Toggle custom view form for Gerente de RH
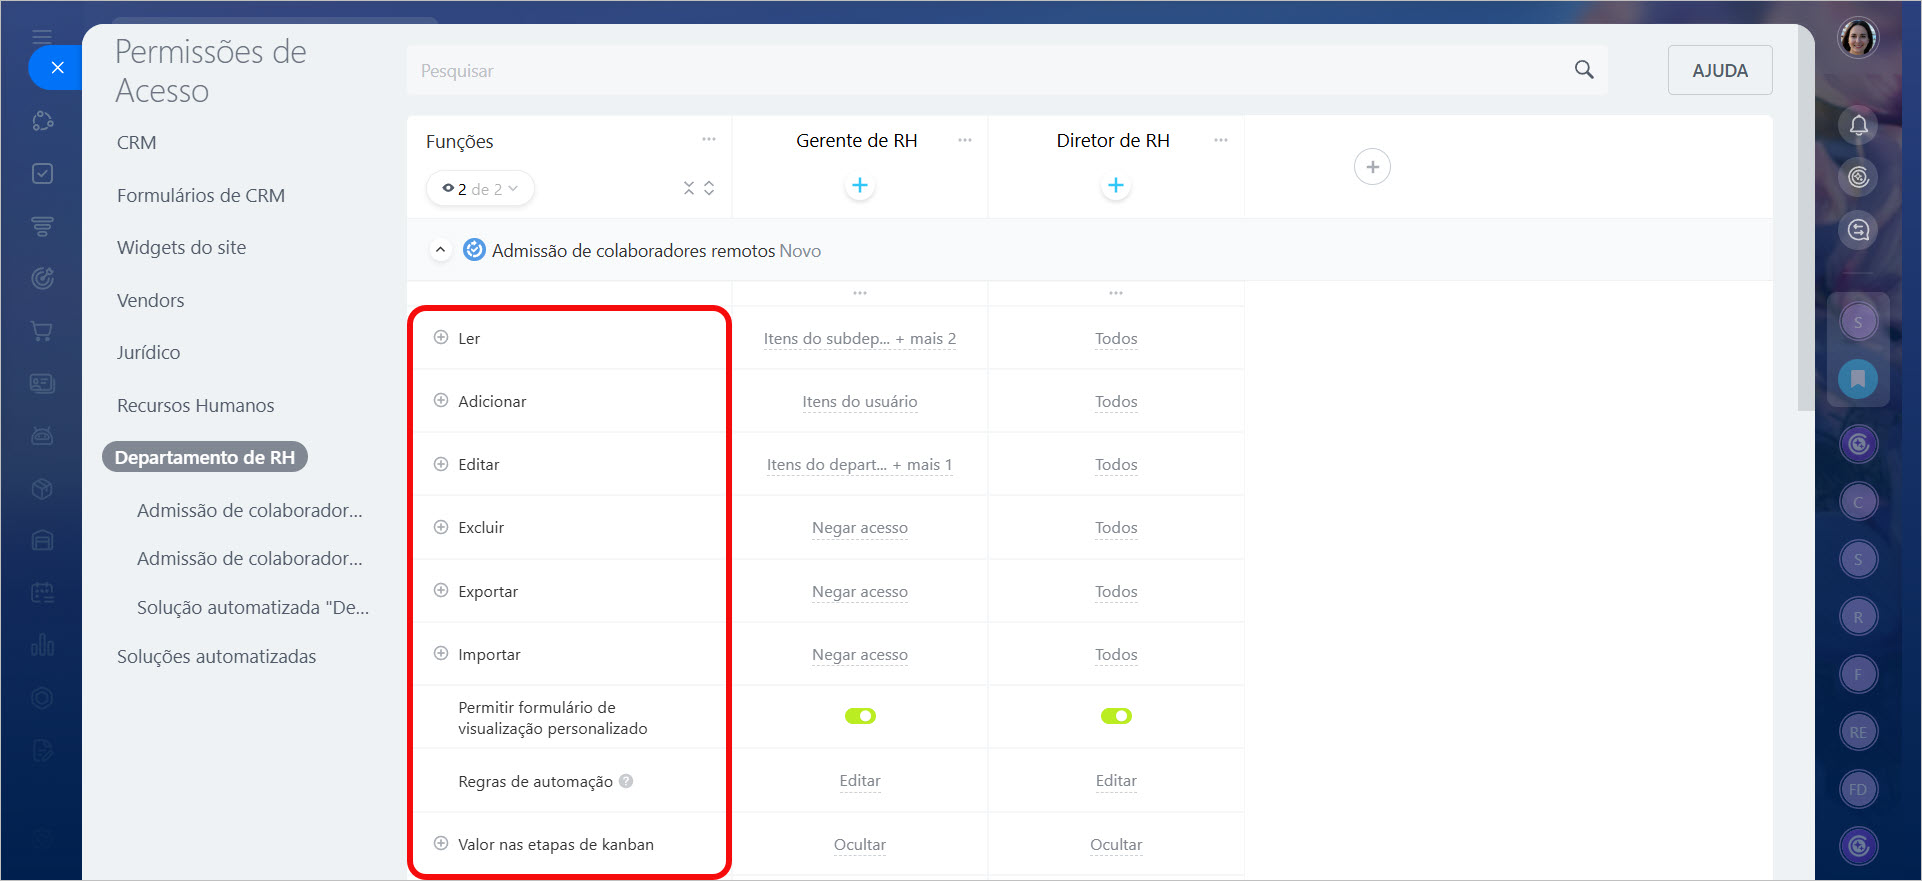Image resolution: width=1922 pixels, height=881 pixels. tap(860, 716)
